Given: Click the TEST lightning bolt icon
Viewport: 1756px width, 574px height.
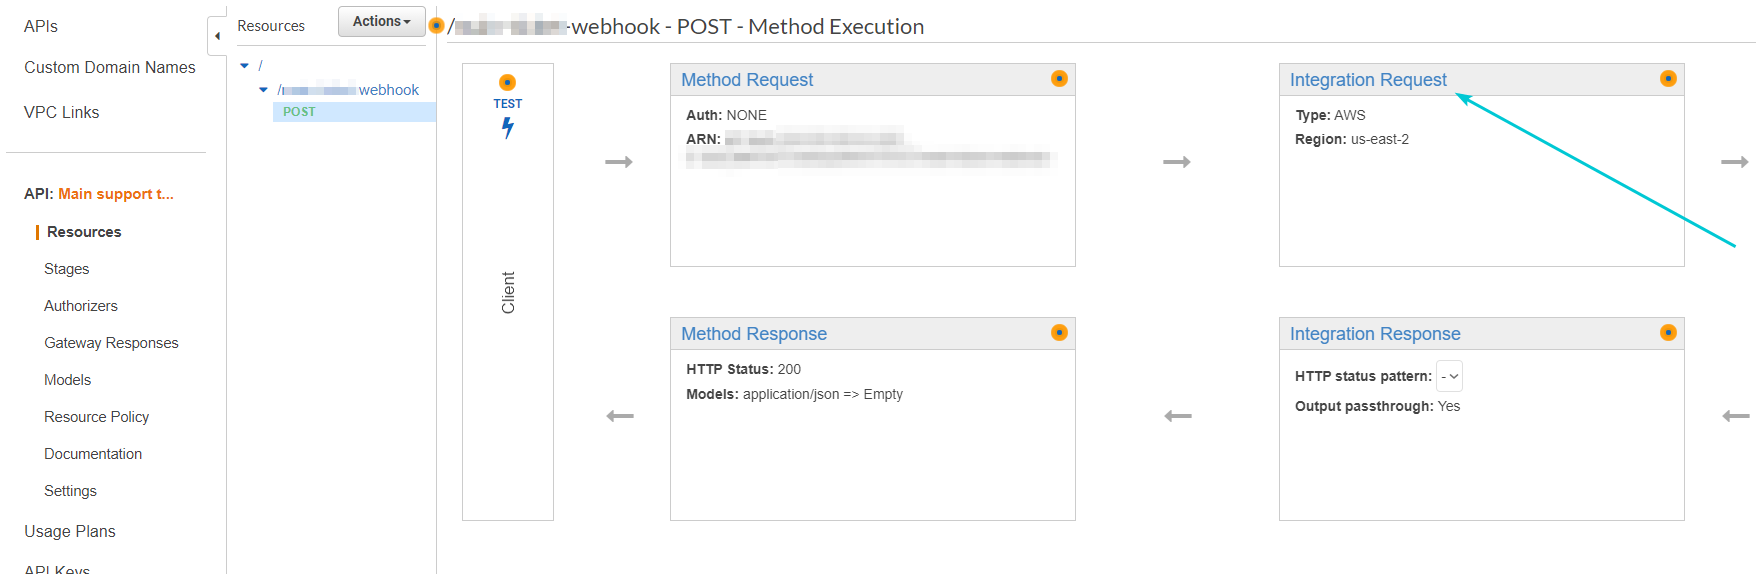Looking at the screenshot, I should (x=508, y=127).
